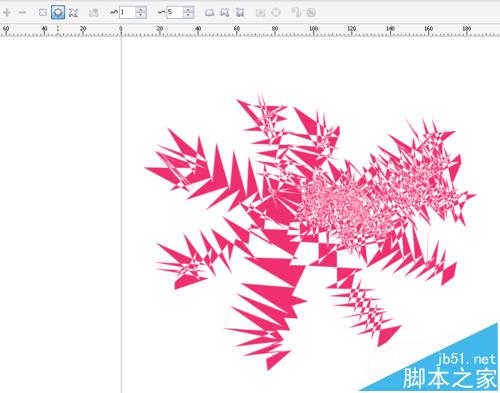Click the Convert to curves icon
The width and height of the screenshot is (500, 393).
click(x=276, y=13)
